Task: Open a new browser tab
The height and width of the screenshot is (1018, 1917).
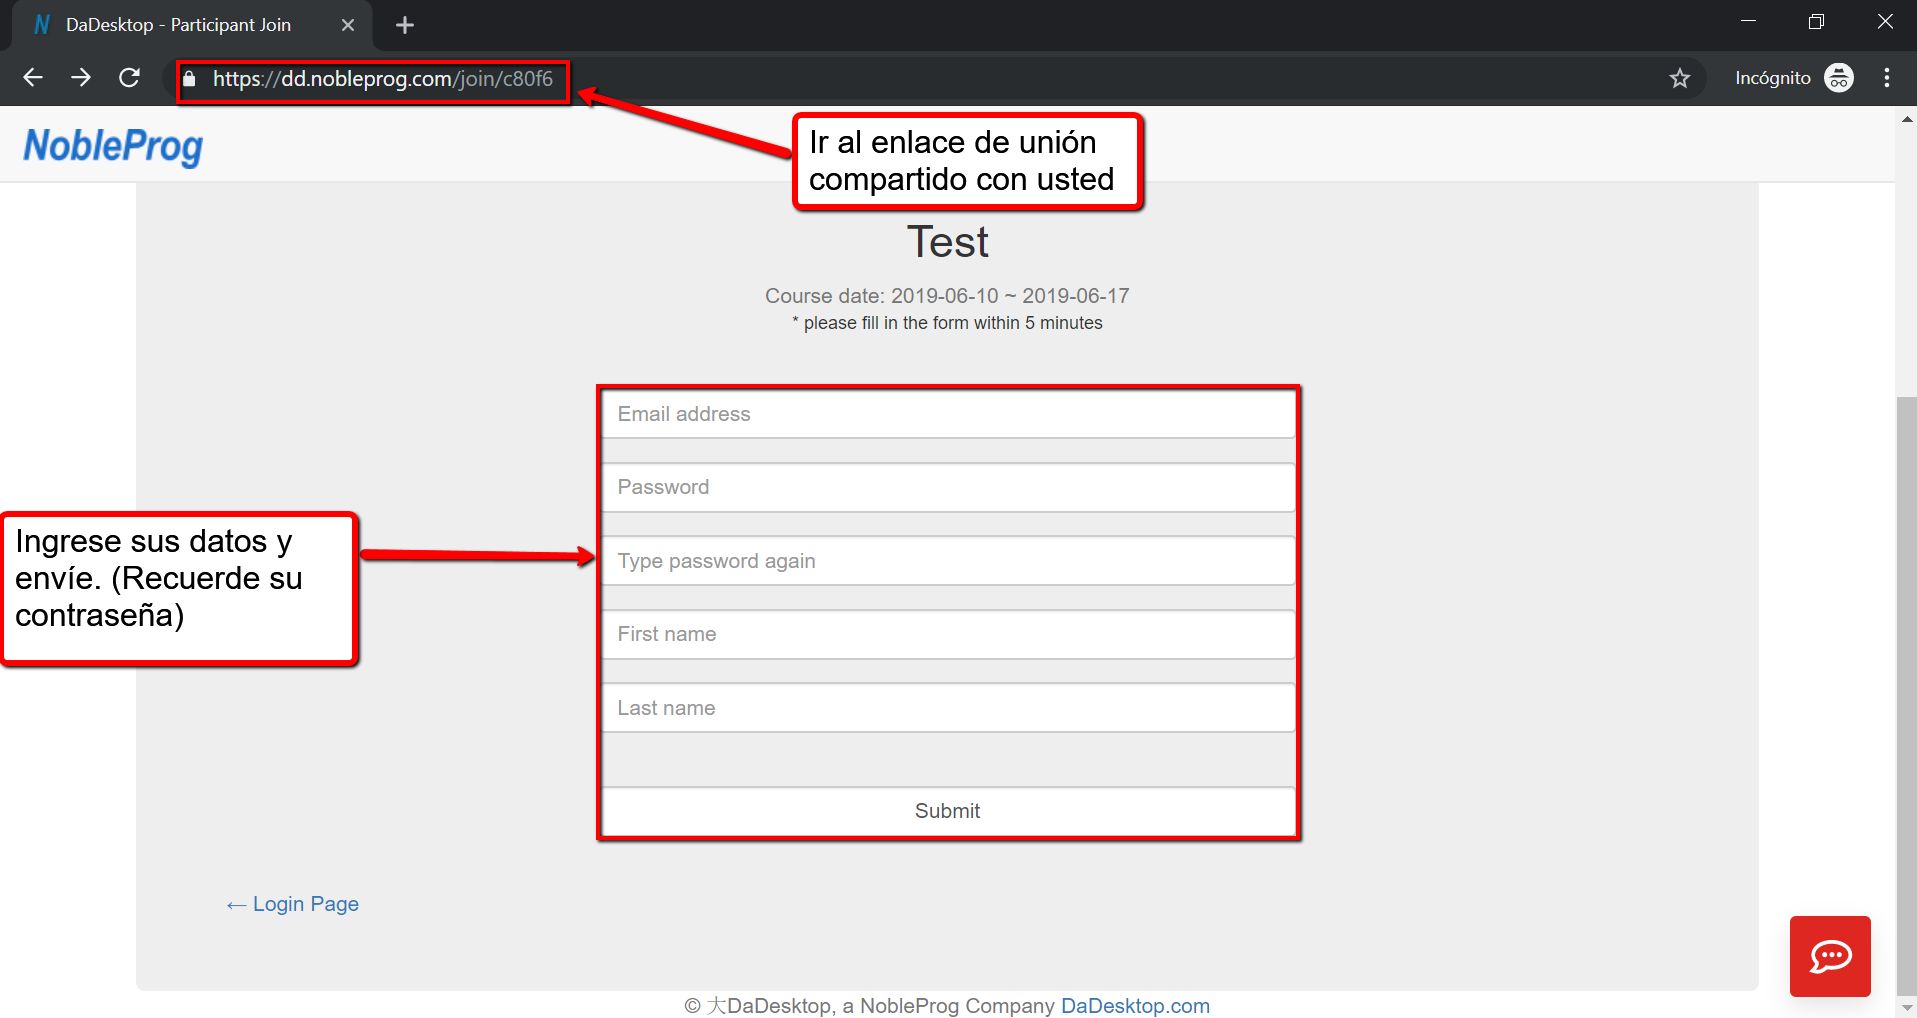Action: [x=404, y=25]
